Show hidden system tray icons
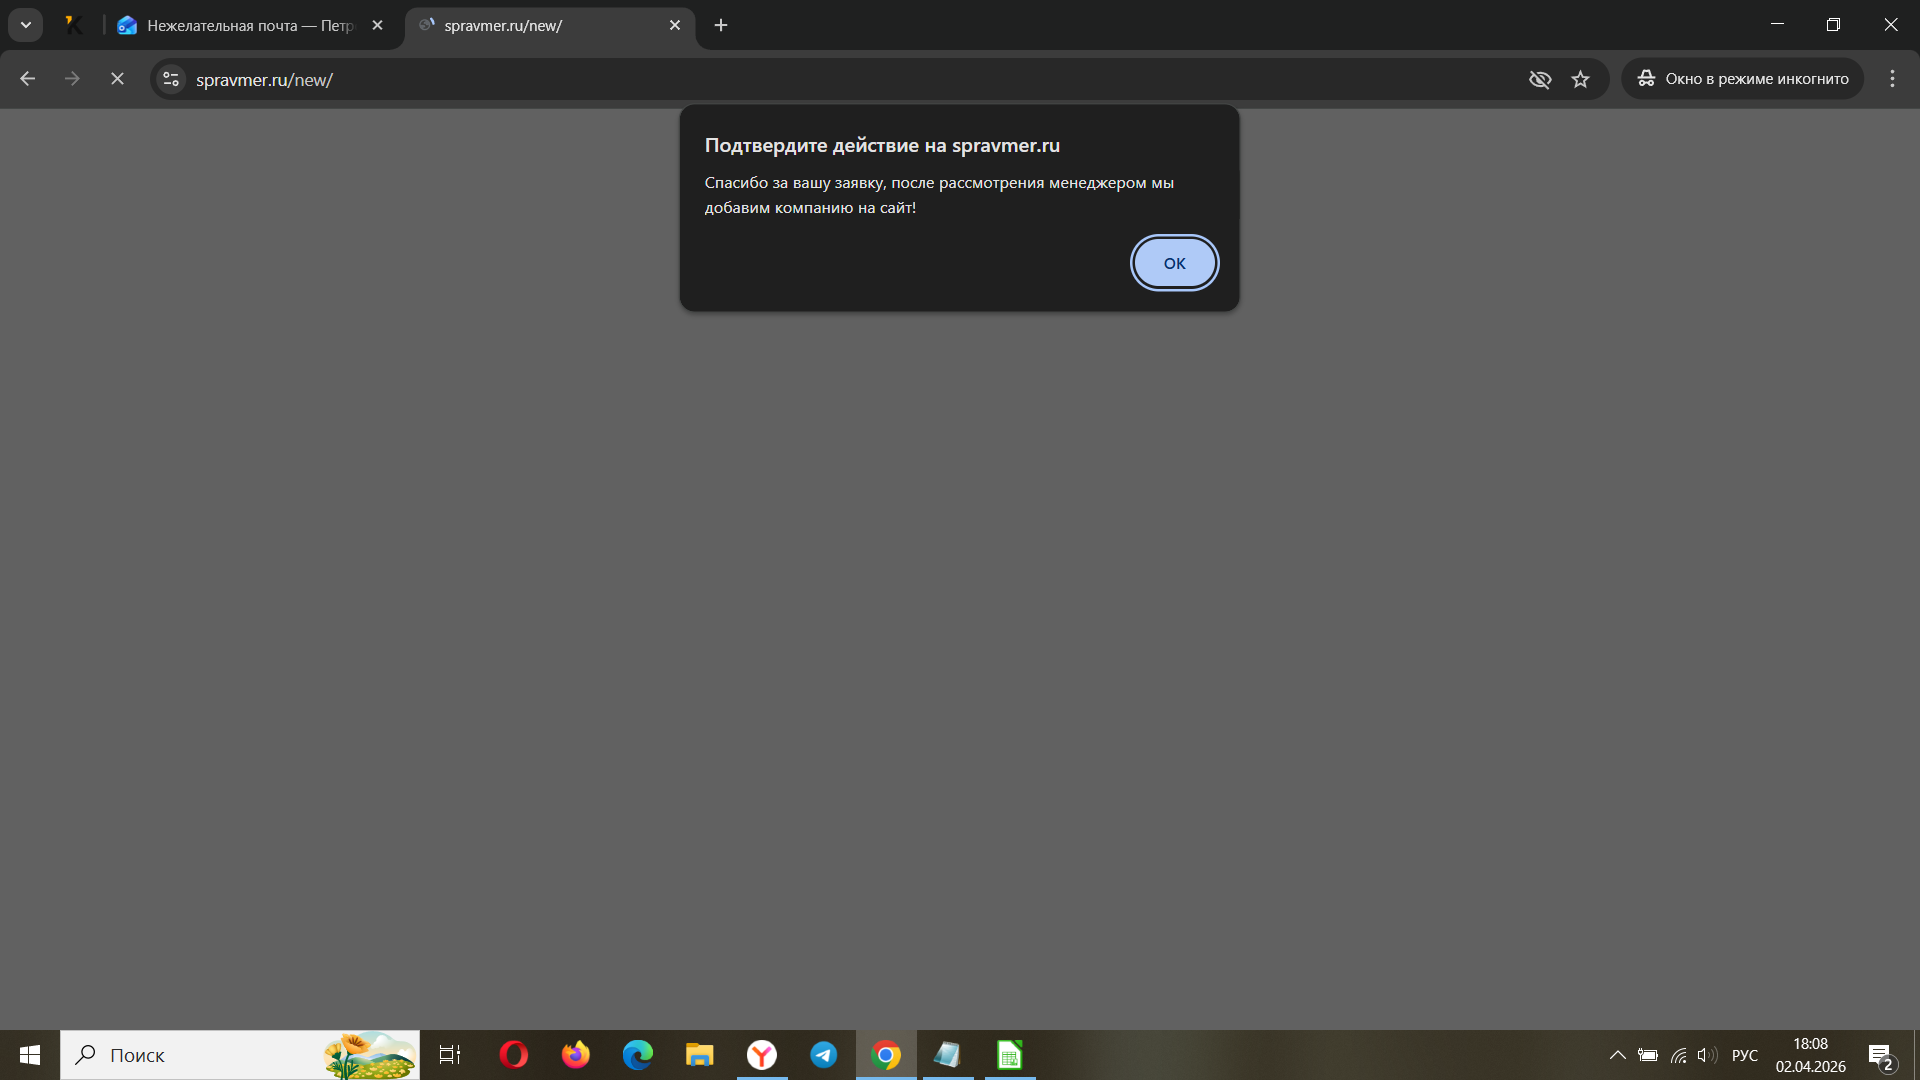The width and height of the screenshot is (1920, 1080). tap(1617, 1055)
